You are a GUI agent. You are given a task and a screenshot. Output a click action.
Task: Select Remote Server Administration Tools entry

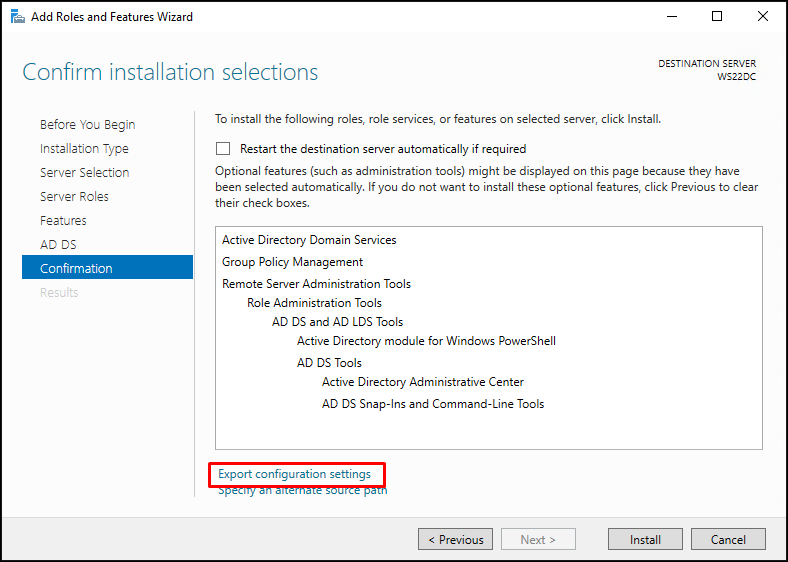(x=317, y=284)
